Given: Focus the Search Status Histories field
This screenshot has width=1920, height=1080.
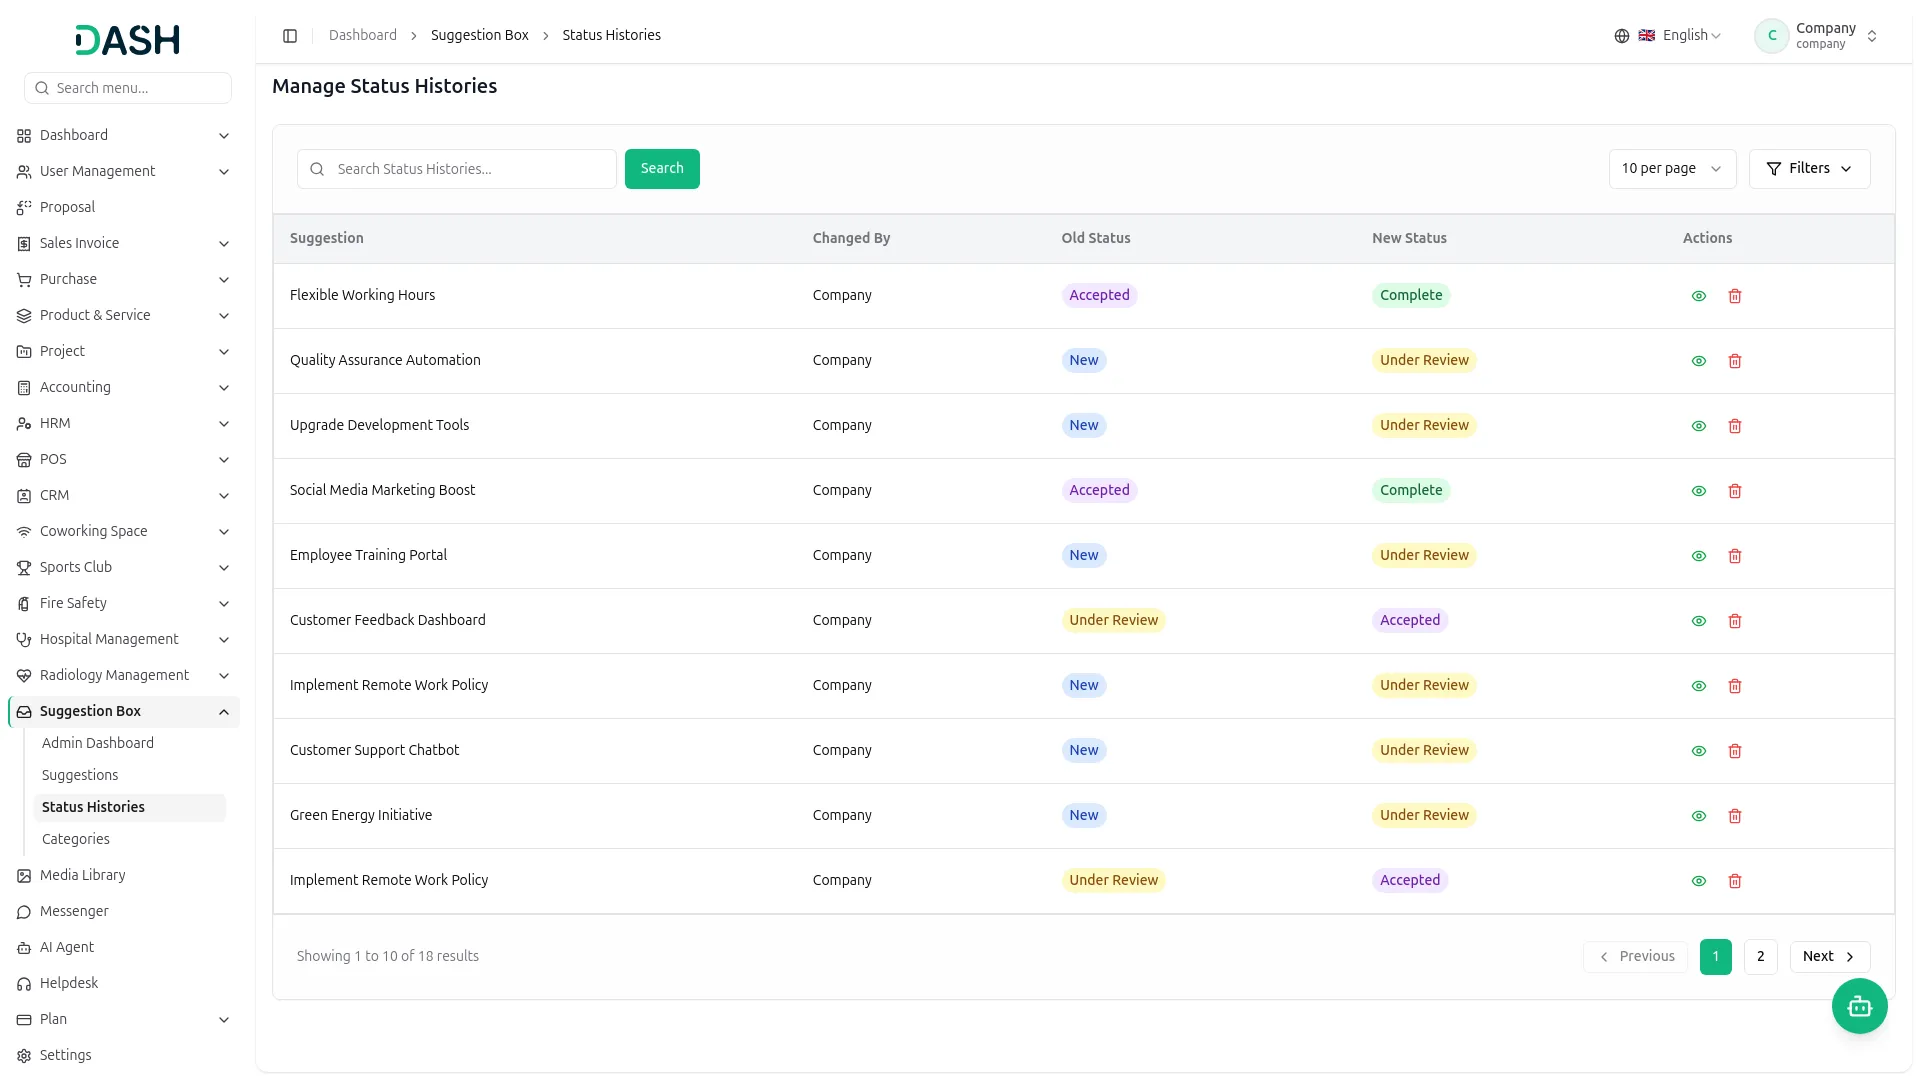Looking at the screenshot, I should click(x=457, y=169).
